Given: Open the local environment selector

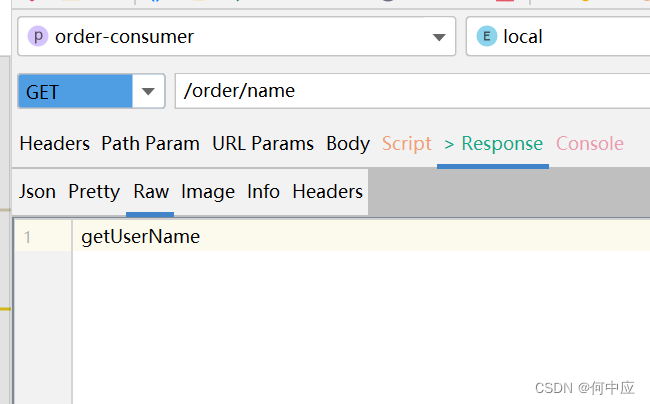Looking at the screenshot, I should 558,36.
